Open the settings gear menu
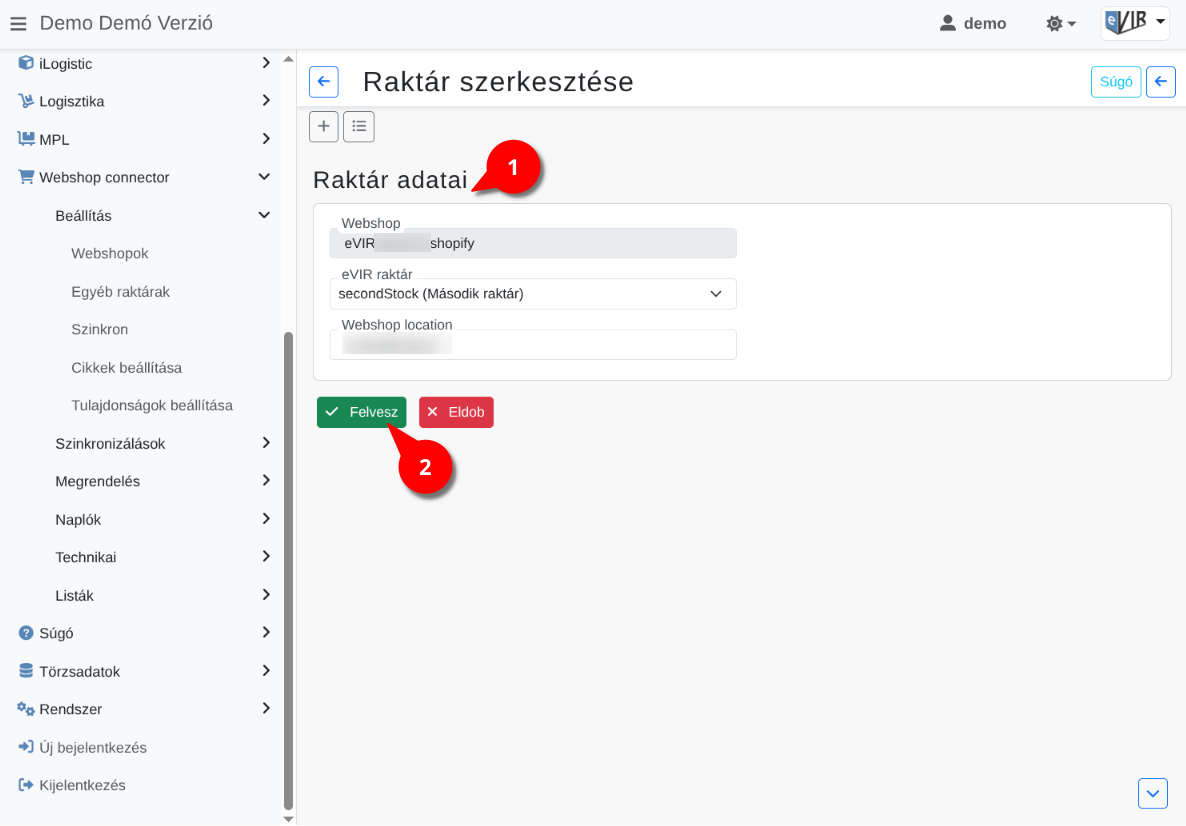 (x=1060, y=23)
